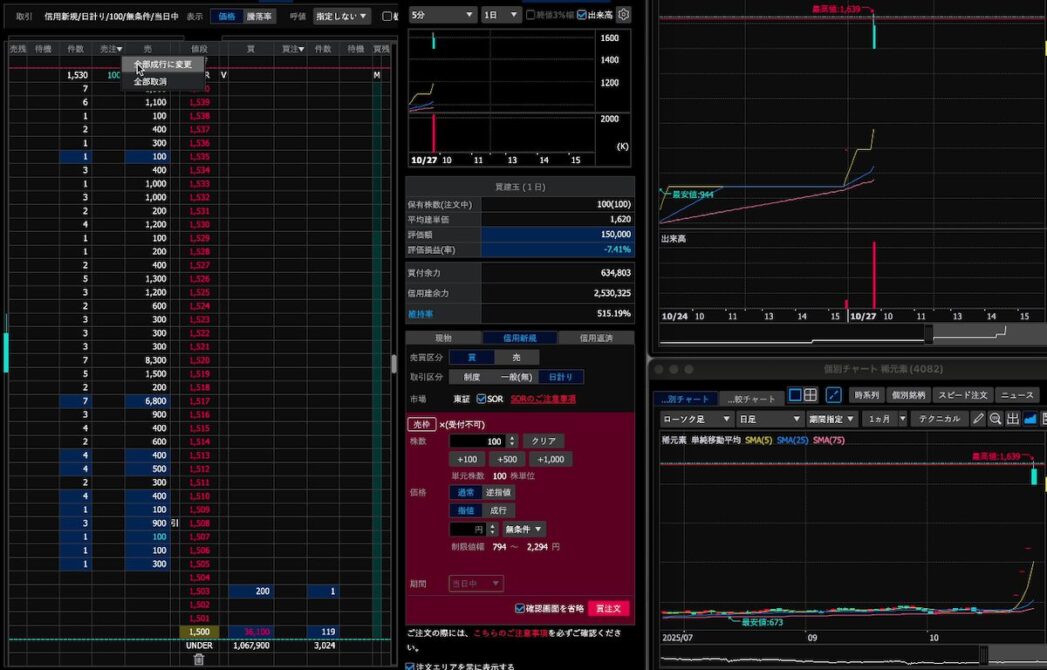This screenshot has height=670, width=1047.
Task: Switch to single chart layout icon
Action: tap(795, 395)
